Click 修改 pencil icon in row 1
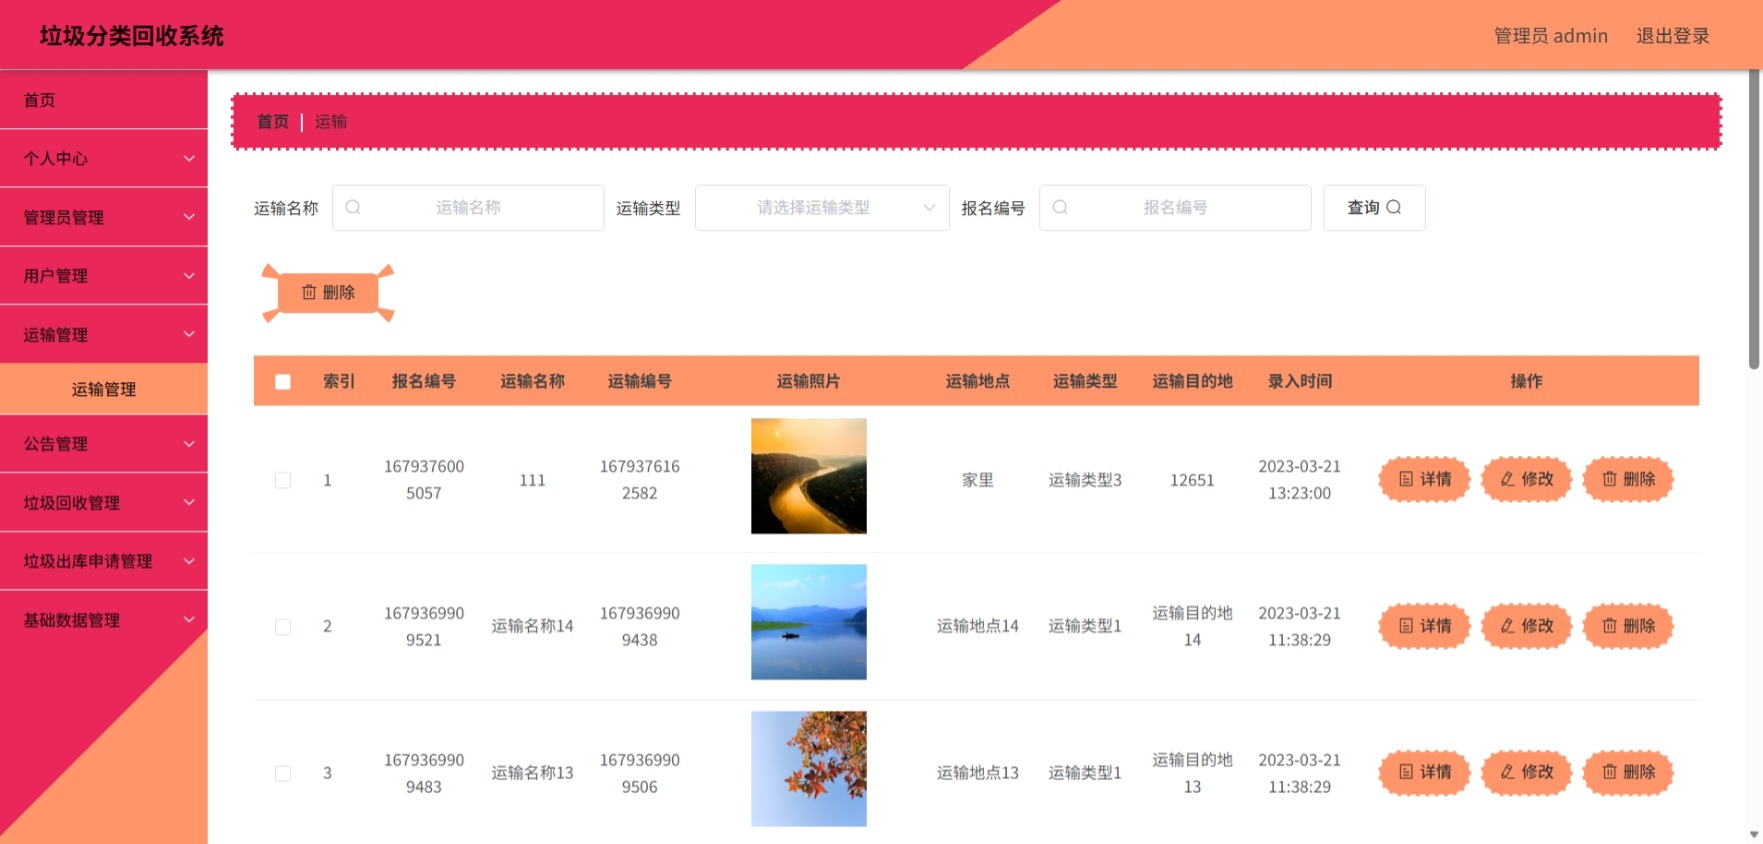 [x=1508, y=479]
